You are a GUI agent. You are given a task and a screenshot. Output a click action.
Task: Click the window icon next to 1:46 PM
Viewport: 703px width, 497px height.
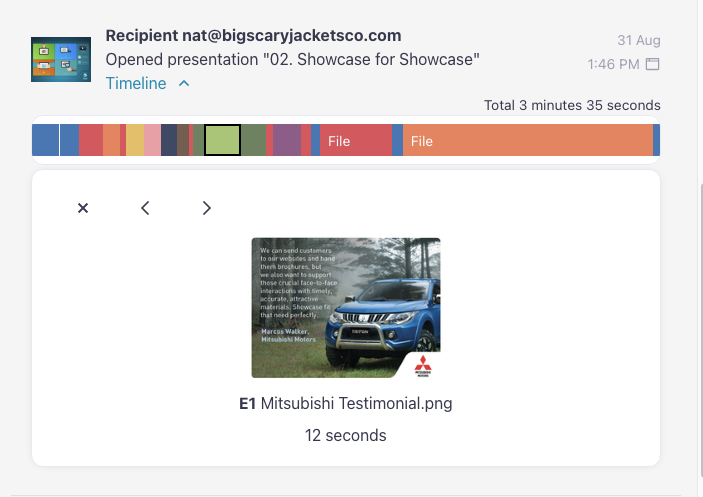point(652,64)
